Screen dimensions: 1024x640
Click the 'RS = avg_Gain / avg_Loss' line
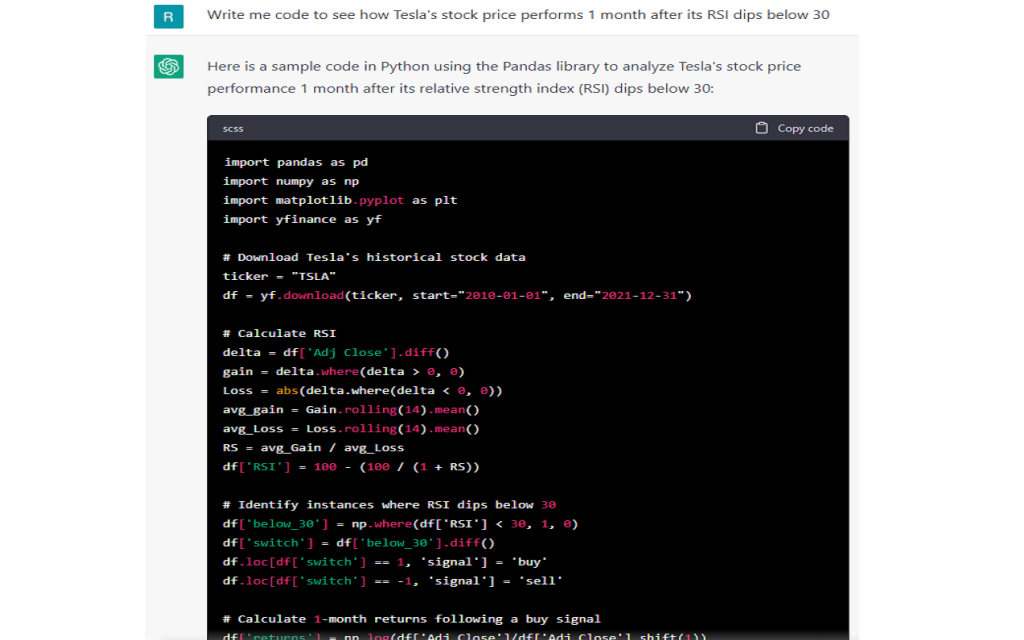tap(313, 447)
